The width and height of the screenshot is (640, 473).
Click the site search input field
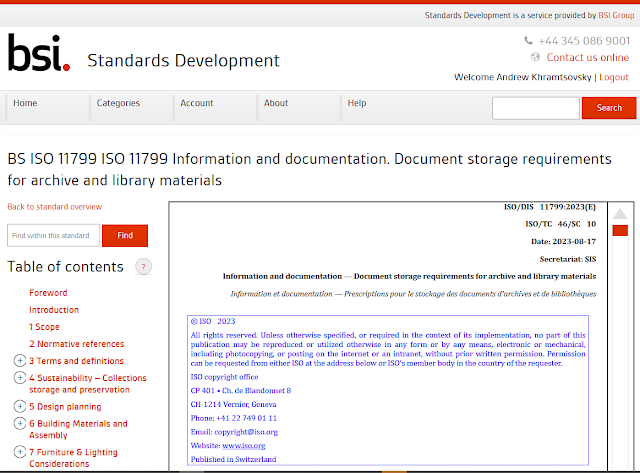tap(536, 108)
